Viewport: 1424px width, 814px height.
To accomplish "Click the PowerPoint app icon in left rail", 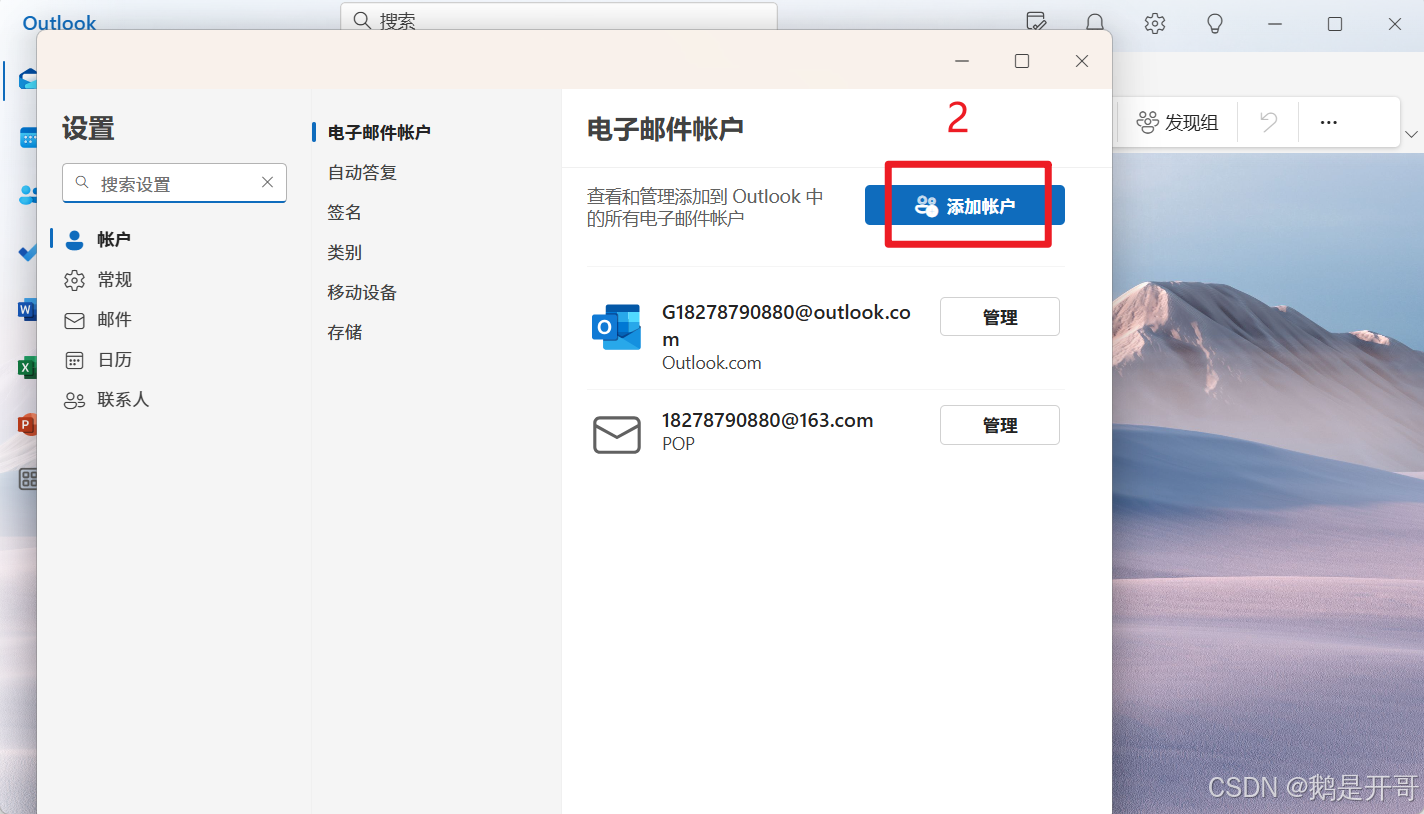I will (27, 425).
